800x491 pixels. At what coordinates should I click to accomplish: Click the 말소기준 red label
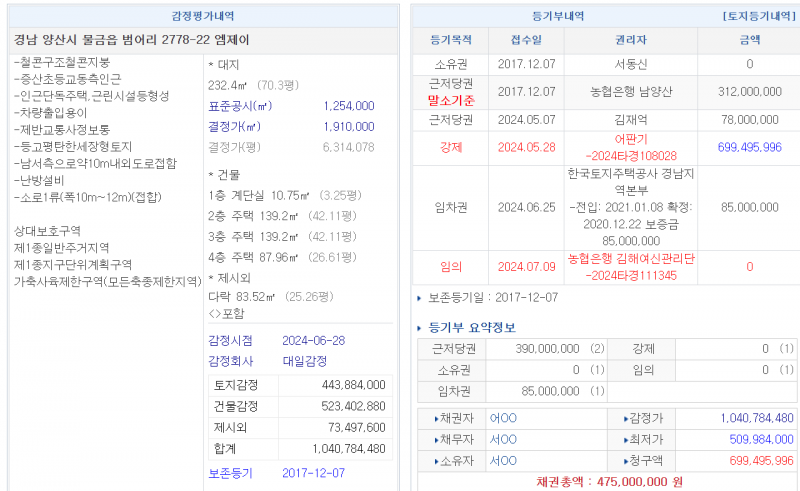click(x=451, y=101)
